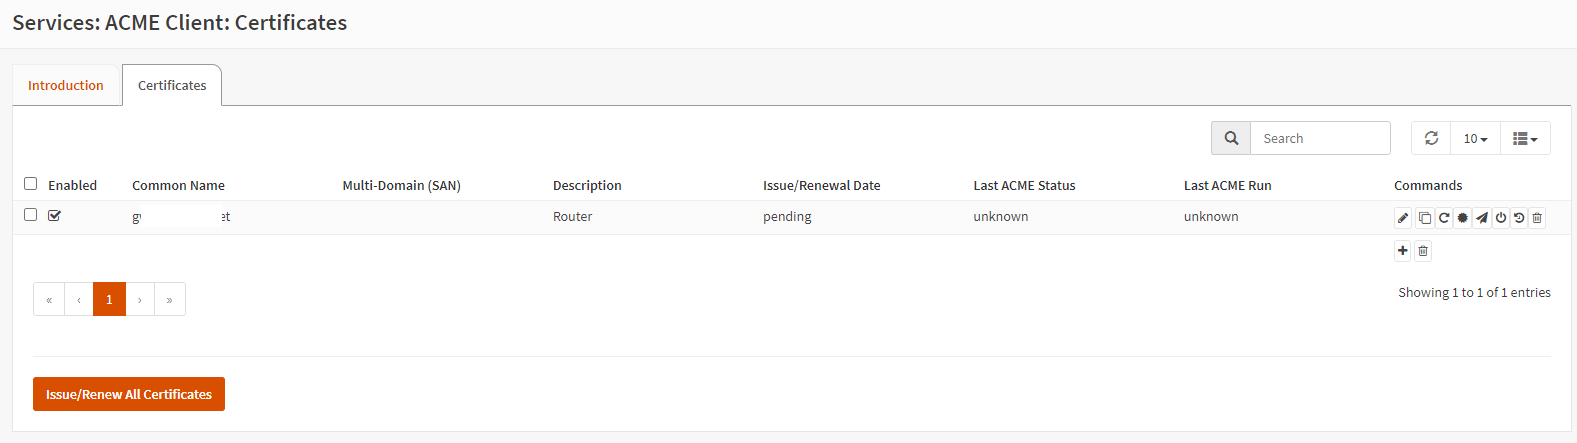The image size is (1577, 443).
Task: Reload the certificates table using the refresh icon
Action: [x=1431, y=138]
